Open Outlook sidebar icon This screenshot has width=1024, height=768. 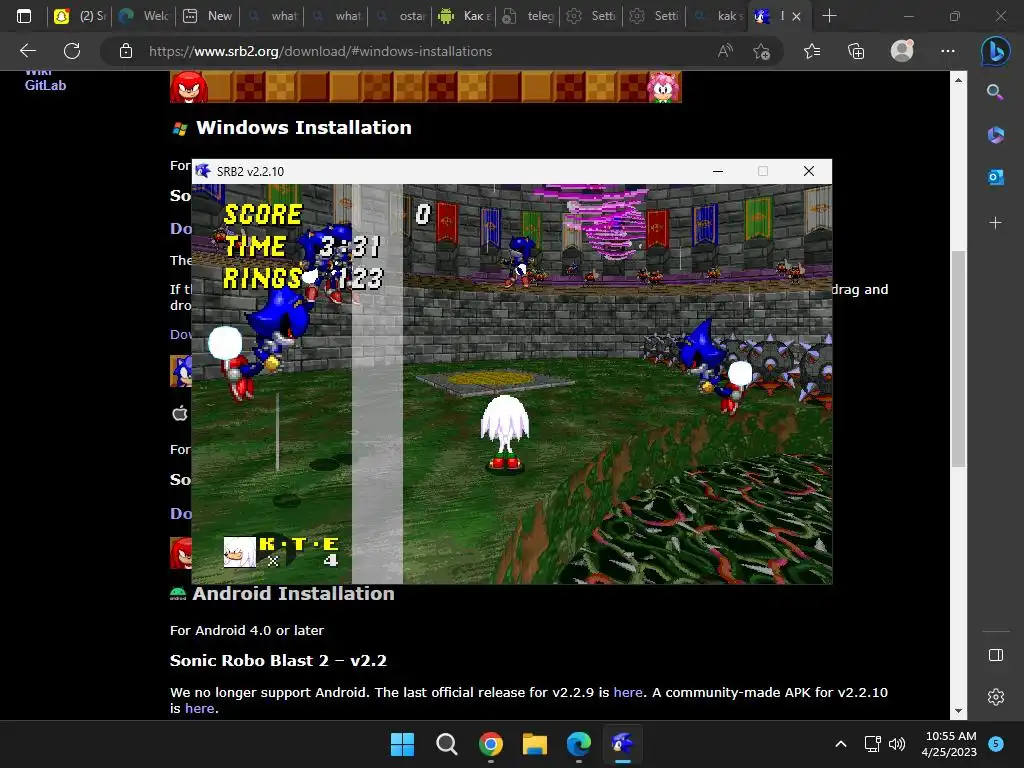click(995, 177)
